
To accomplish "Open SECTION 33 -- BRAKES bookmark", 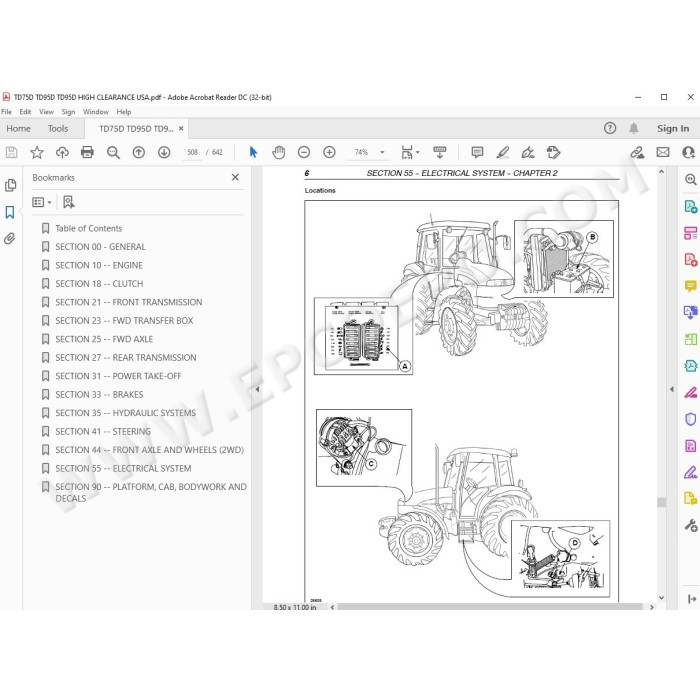I will (x=99, y=395).
